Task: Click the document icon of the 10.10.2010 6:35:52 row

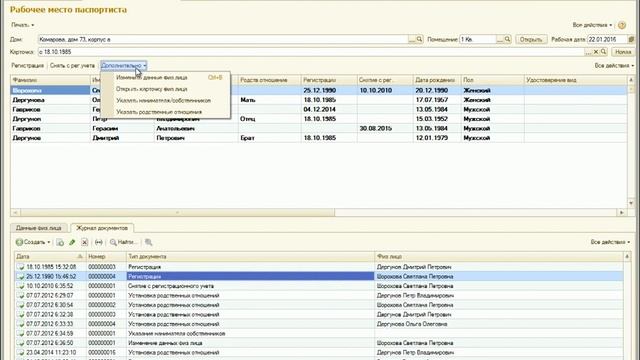Action: 21,286
